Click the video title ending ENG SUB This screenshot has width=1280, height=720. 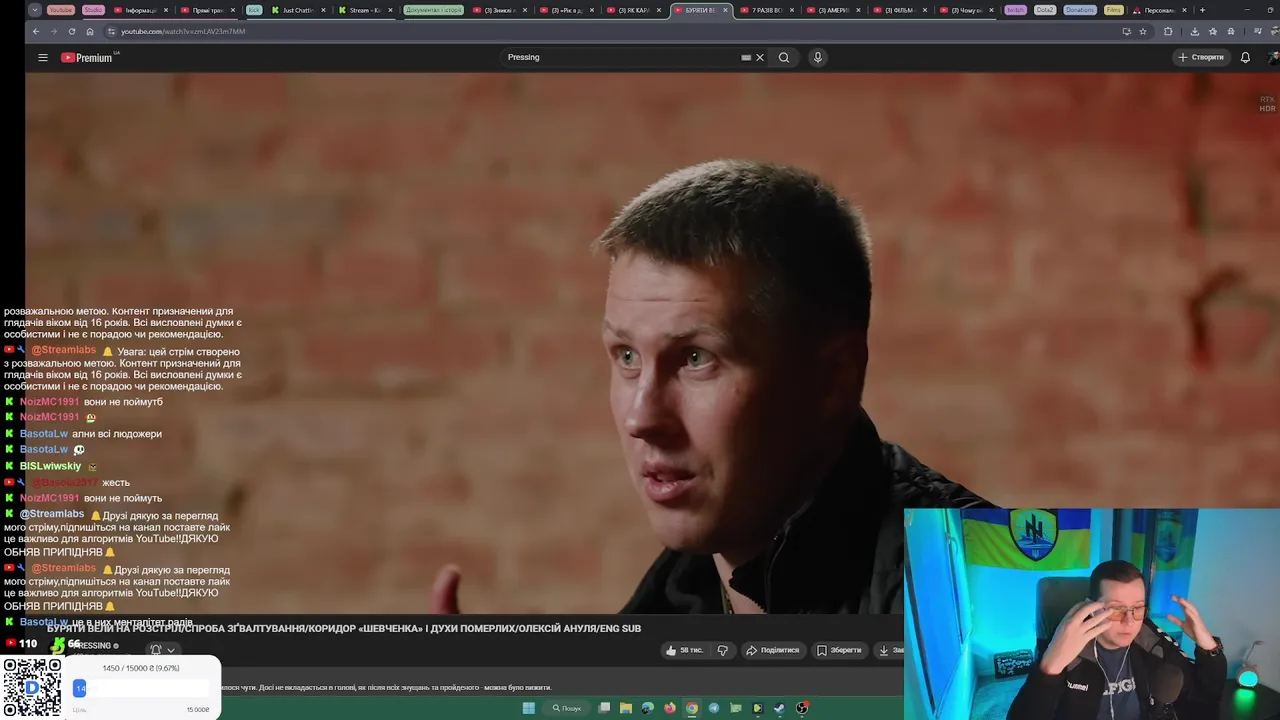pyautogui.click(x=344, y=628)
